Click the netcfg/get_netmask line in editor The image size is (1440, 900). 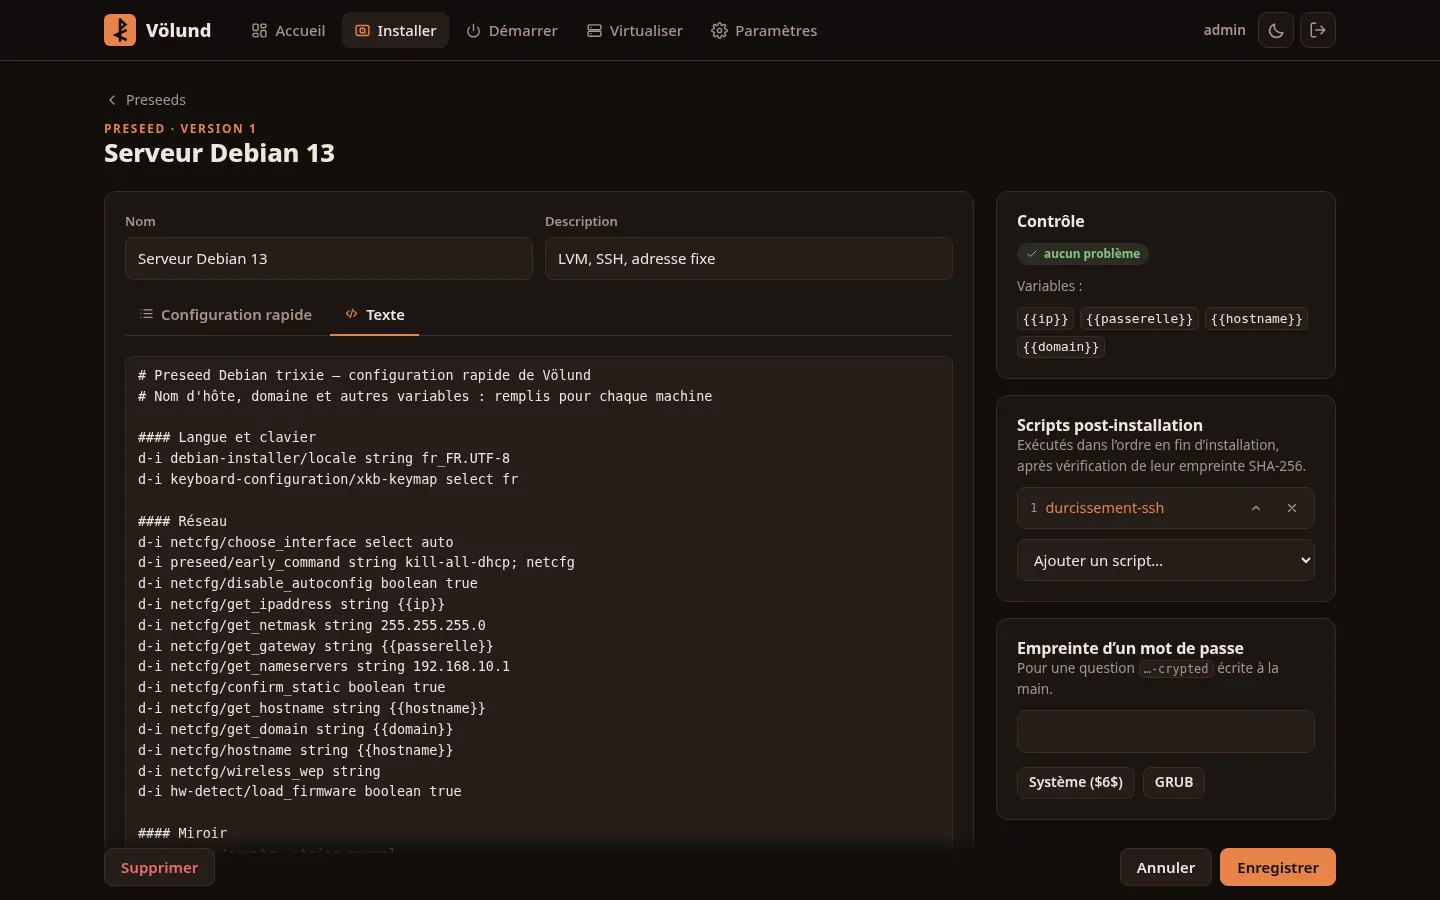point(312,625)
